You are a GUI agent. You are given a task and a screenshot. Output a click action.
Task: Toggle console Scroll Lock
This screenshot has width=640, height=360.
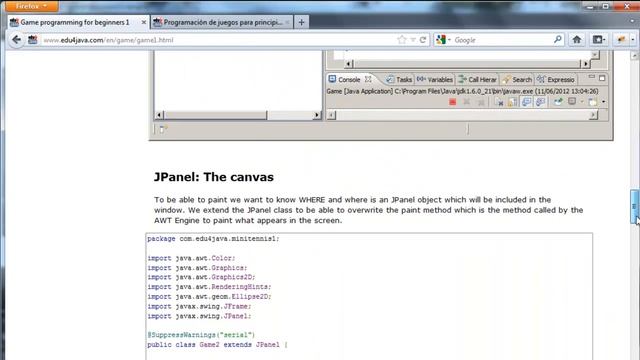click(x=512, y=102)
